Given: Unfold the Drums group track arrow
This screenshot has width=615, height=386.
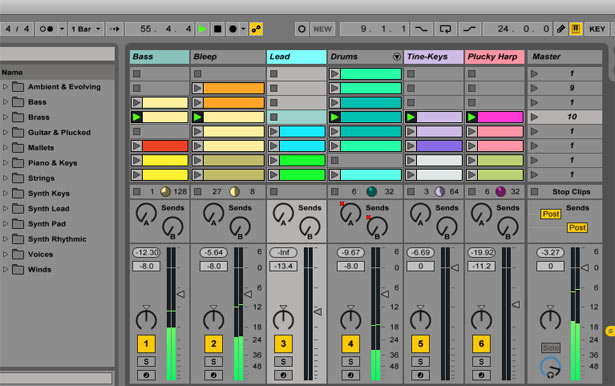Looking at the screenshot, I should [397, 57].
